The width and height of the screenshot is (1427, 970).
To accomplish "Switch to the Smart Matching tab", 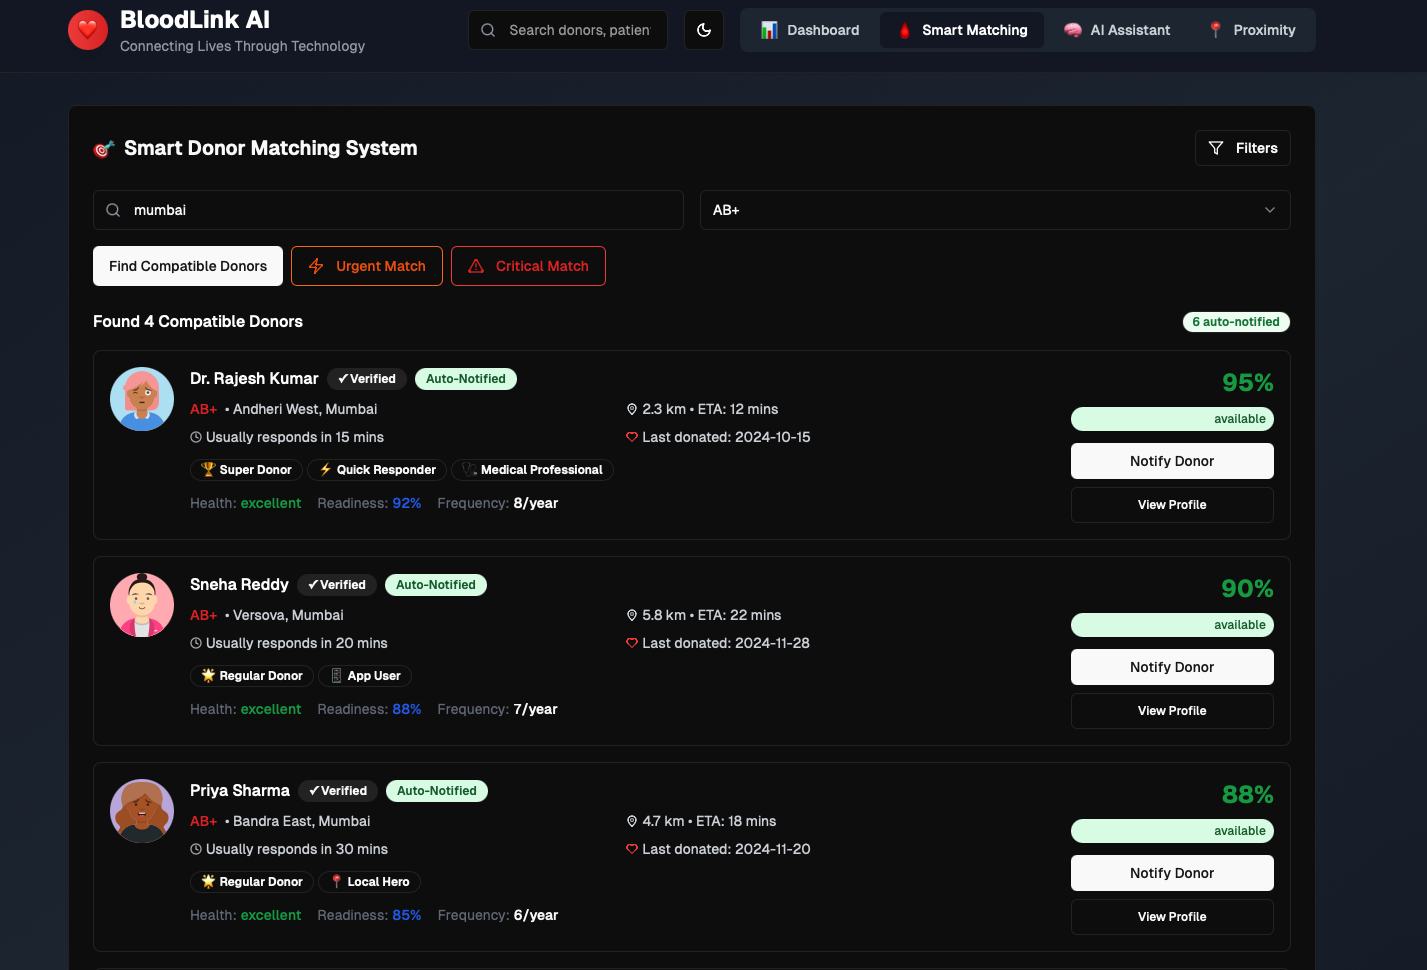I will pyautogui.click(x=962, y=30).
